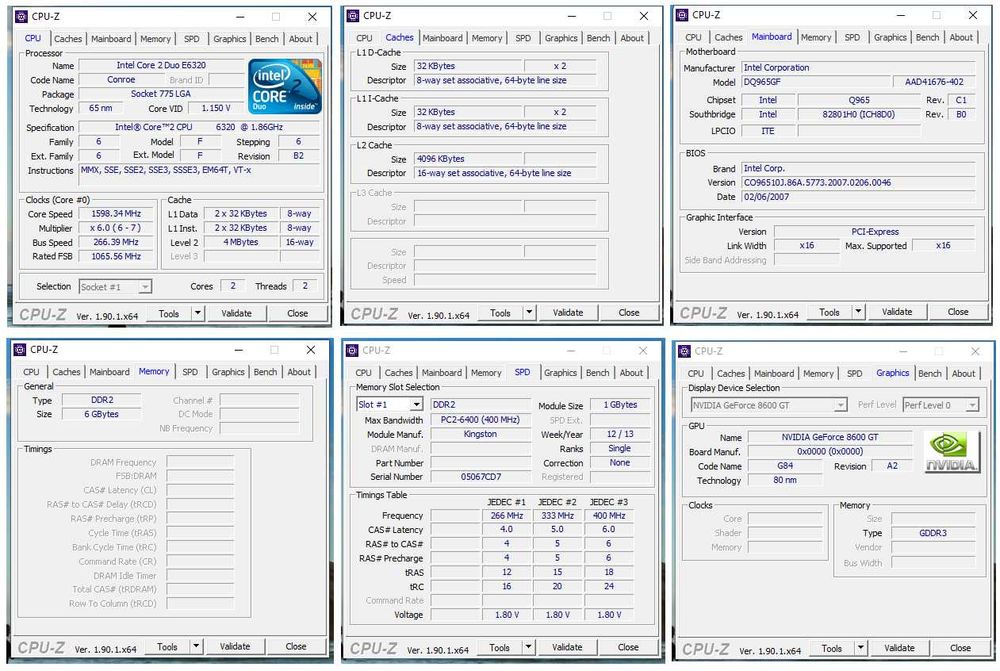Switch to Caches tab in CPU window
Image resolution: width=1000 pixels, height=671 pixels.
pyautogui.click(x=68, y=39)
